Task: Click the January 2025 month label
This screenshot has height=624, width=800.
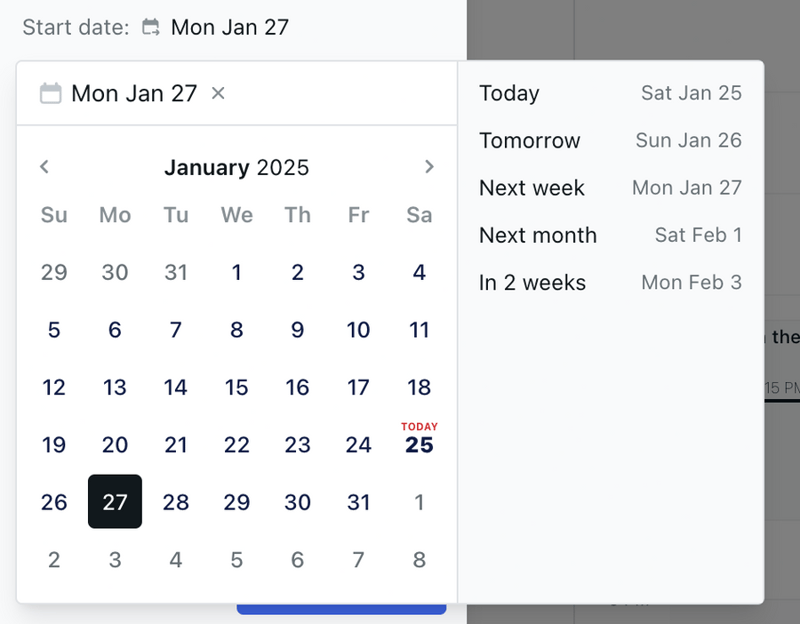Action: [x=236, y=167]
